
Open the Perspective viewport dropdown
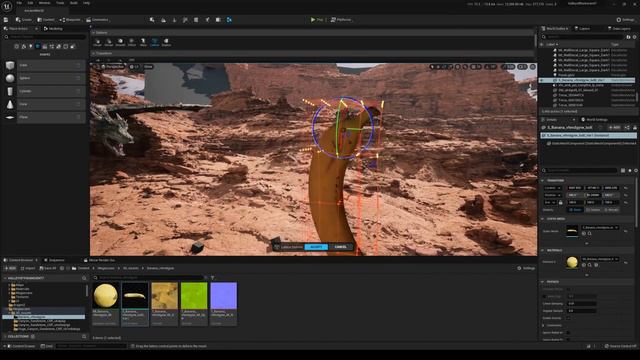pos(112,67)
